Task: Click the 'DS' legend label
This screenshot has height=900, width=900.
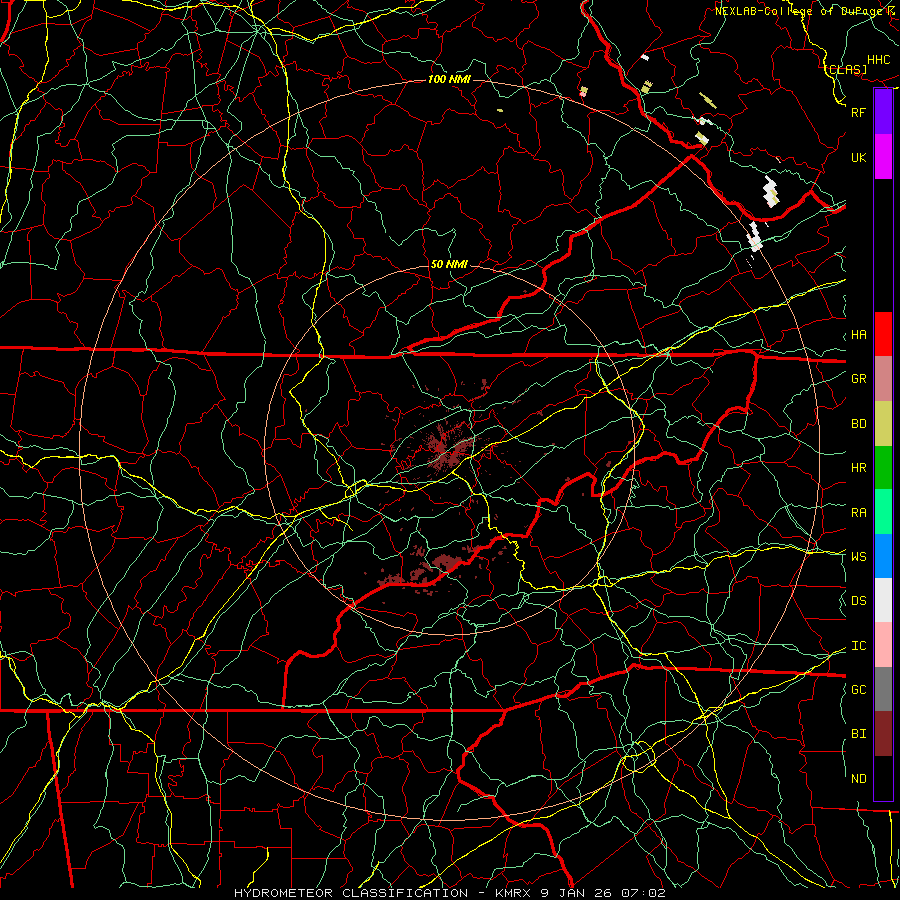Action: coord(858,601)
